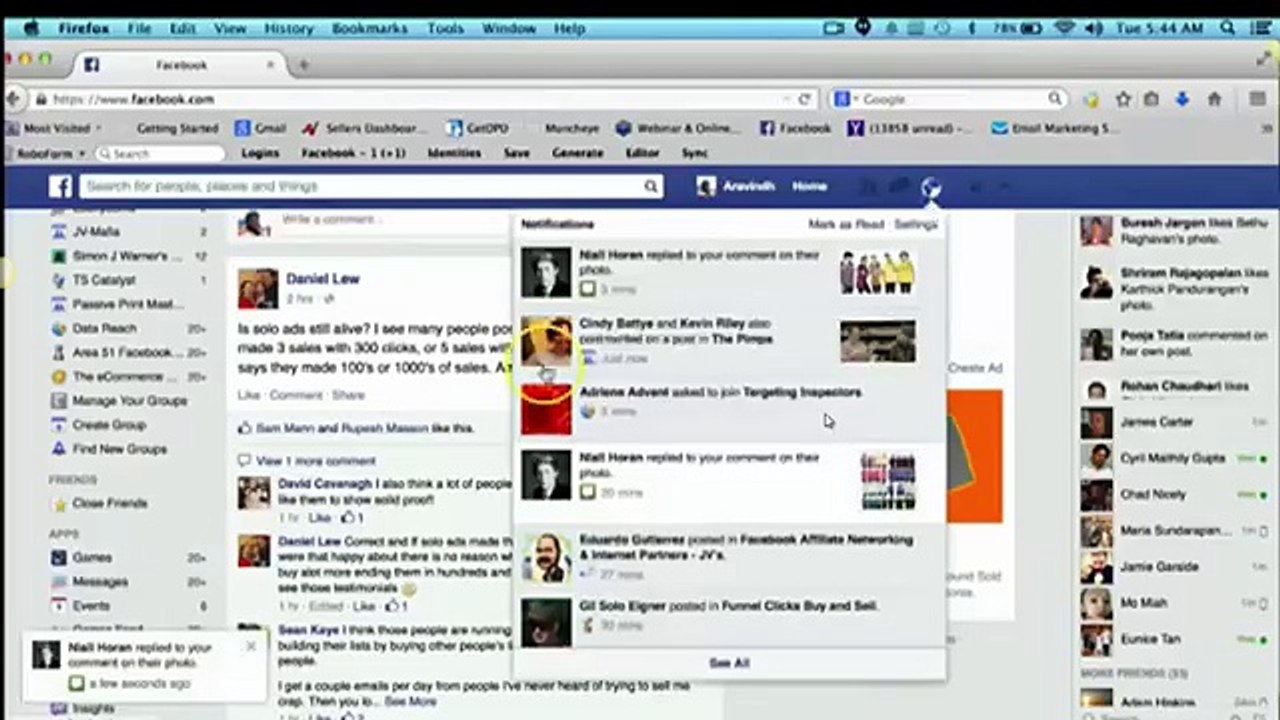Click Close Friends in sidebar
The image size is (1280, 720).
pyautogui.click(x=109, y=503)
